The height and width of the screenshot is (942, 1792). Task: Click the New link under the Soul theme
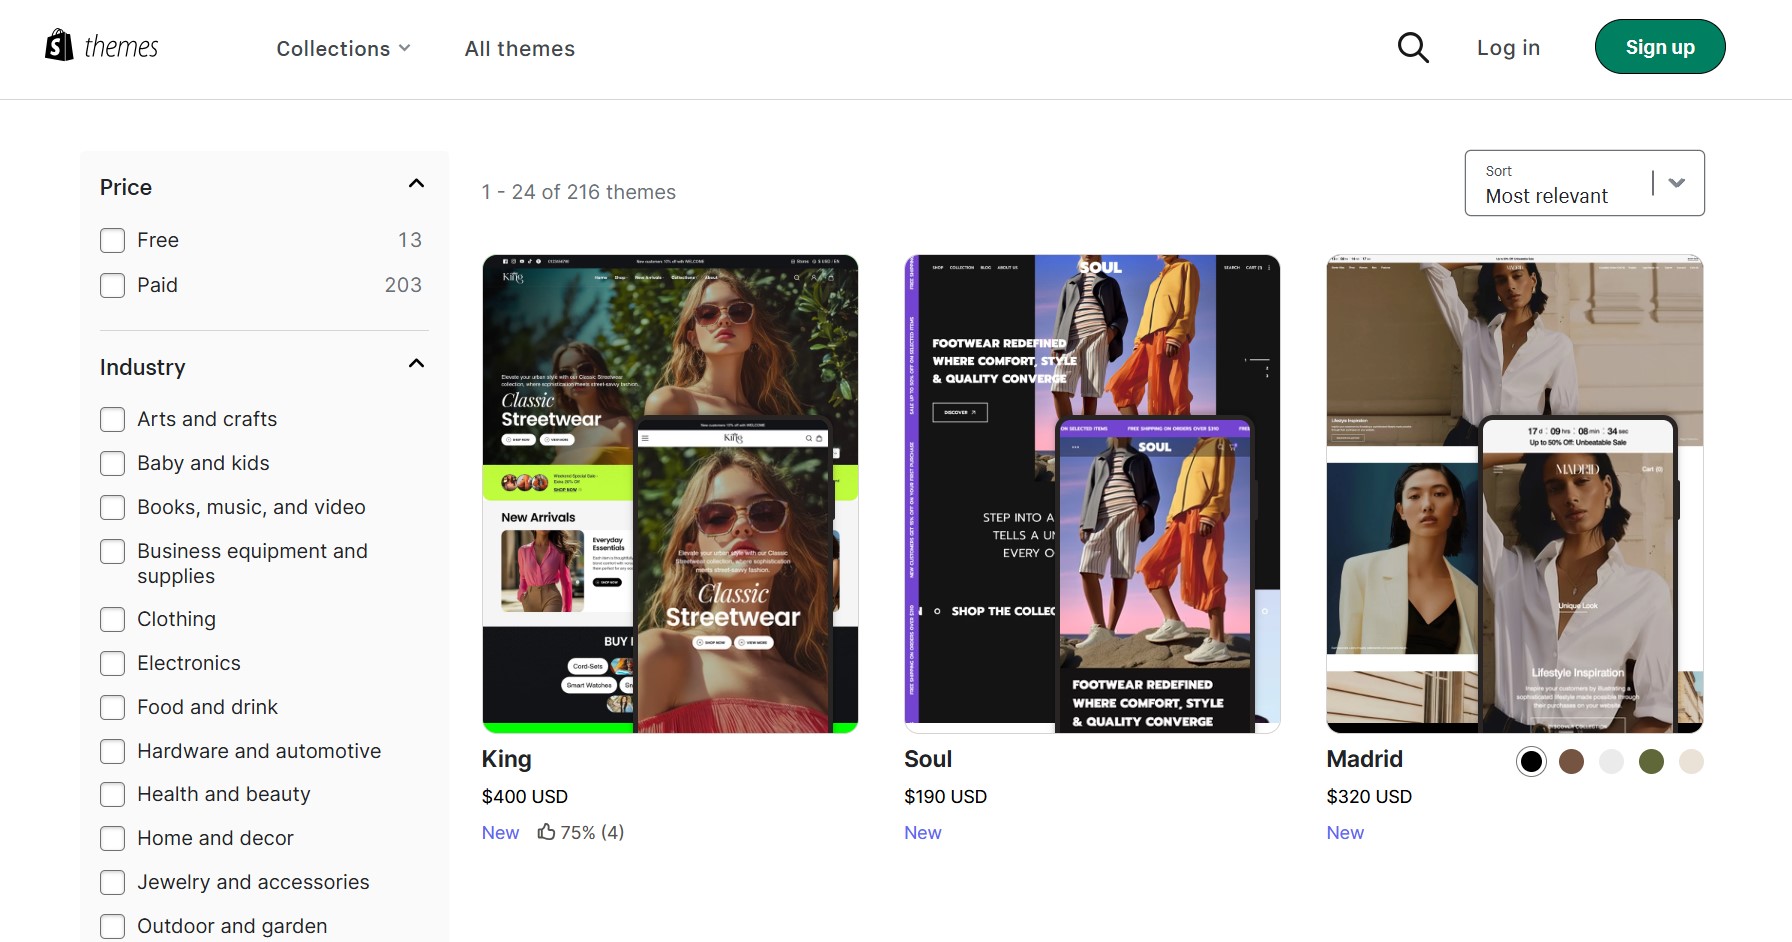[x=922, y=832]
